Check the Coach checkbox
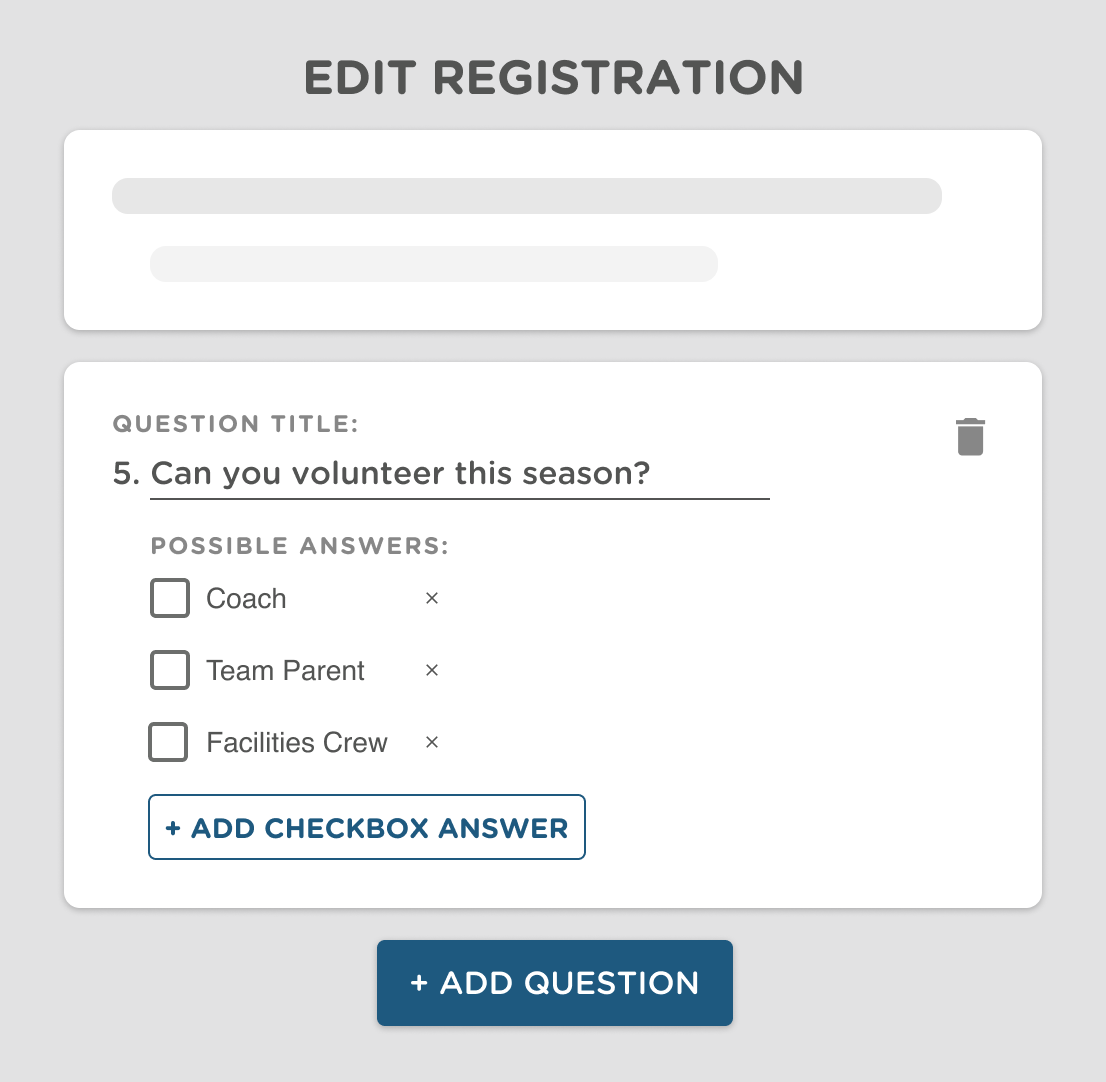1106x1082 pixels. pyautogui.click(x=169, y=598)
